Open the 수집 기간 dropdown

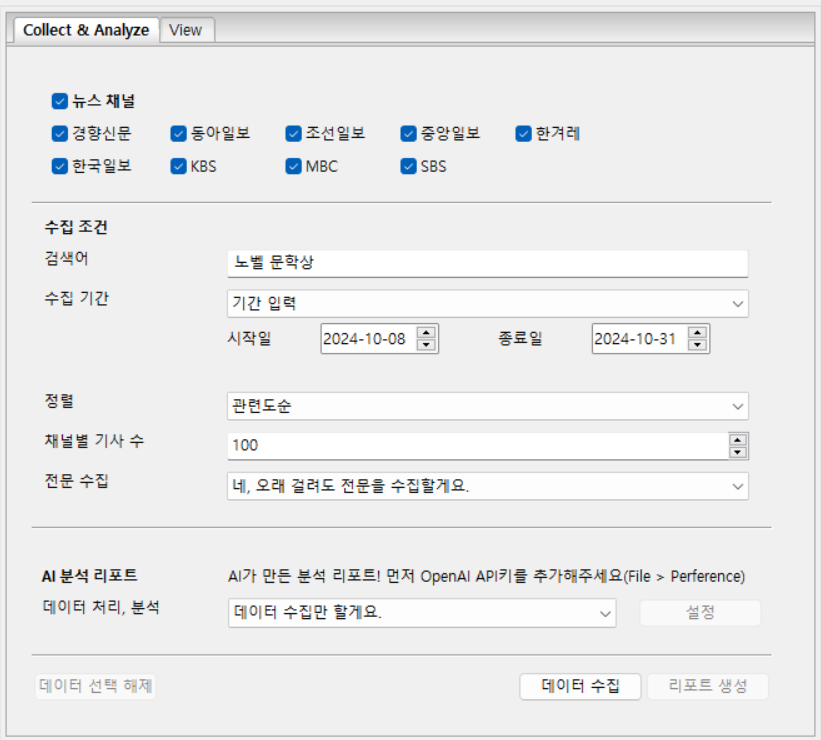click(x=487, y=304)
